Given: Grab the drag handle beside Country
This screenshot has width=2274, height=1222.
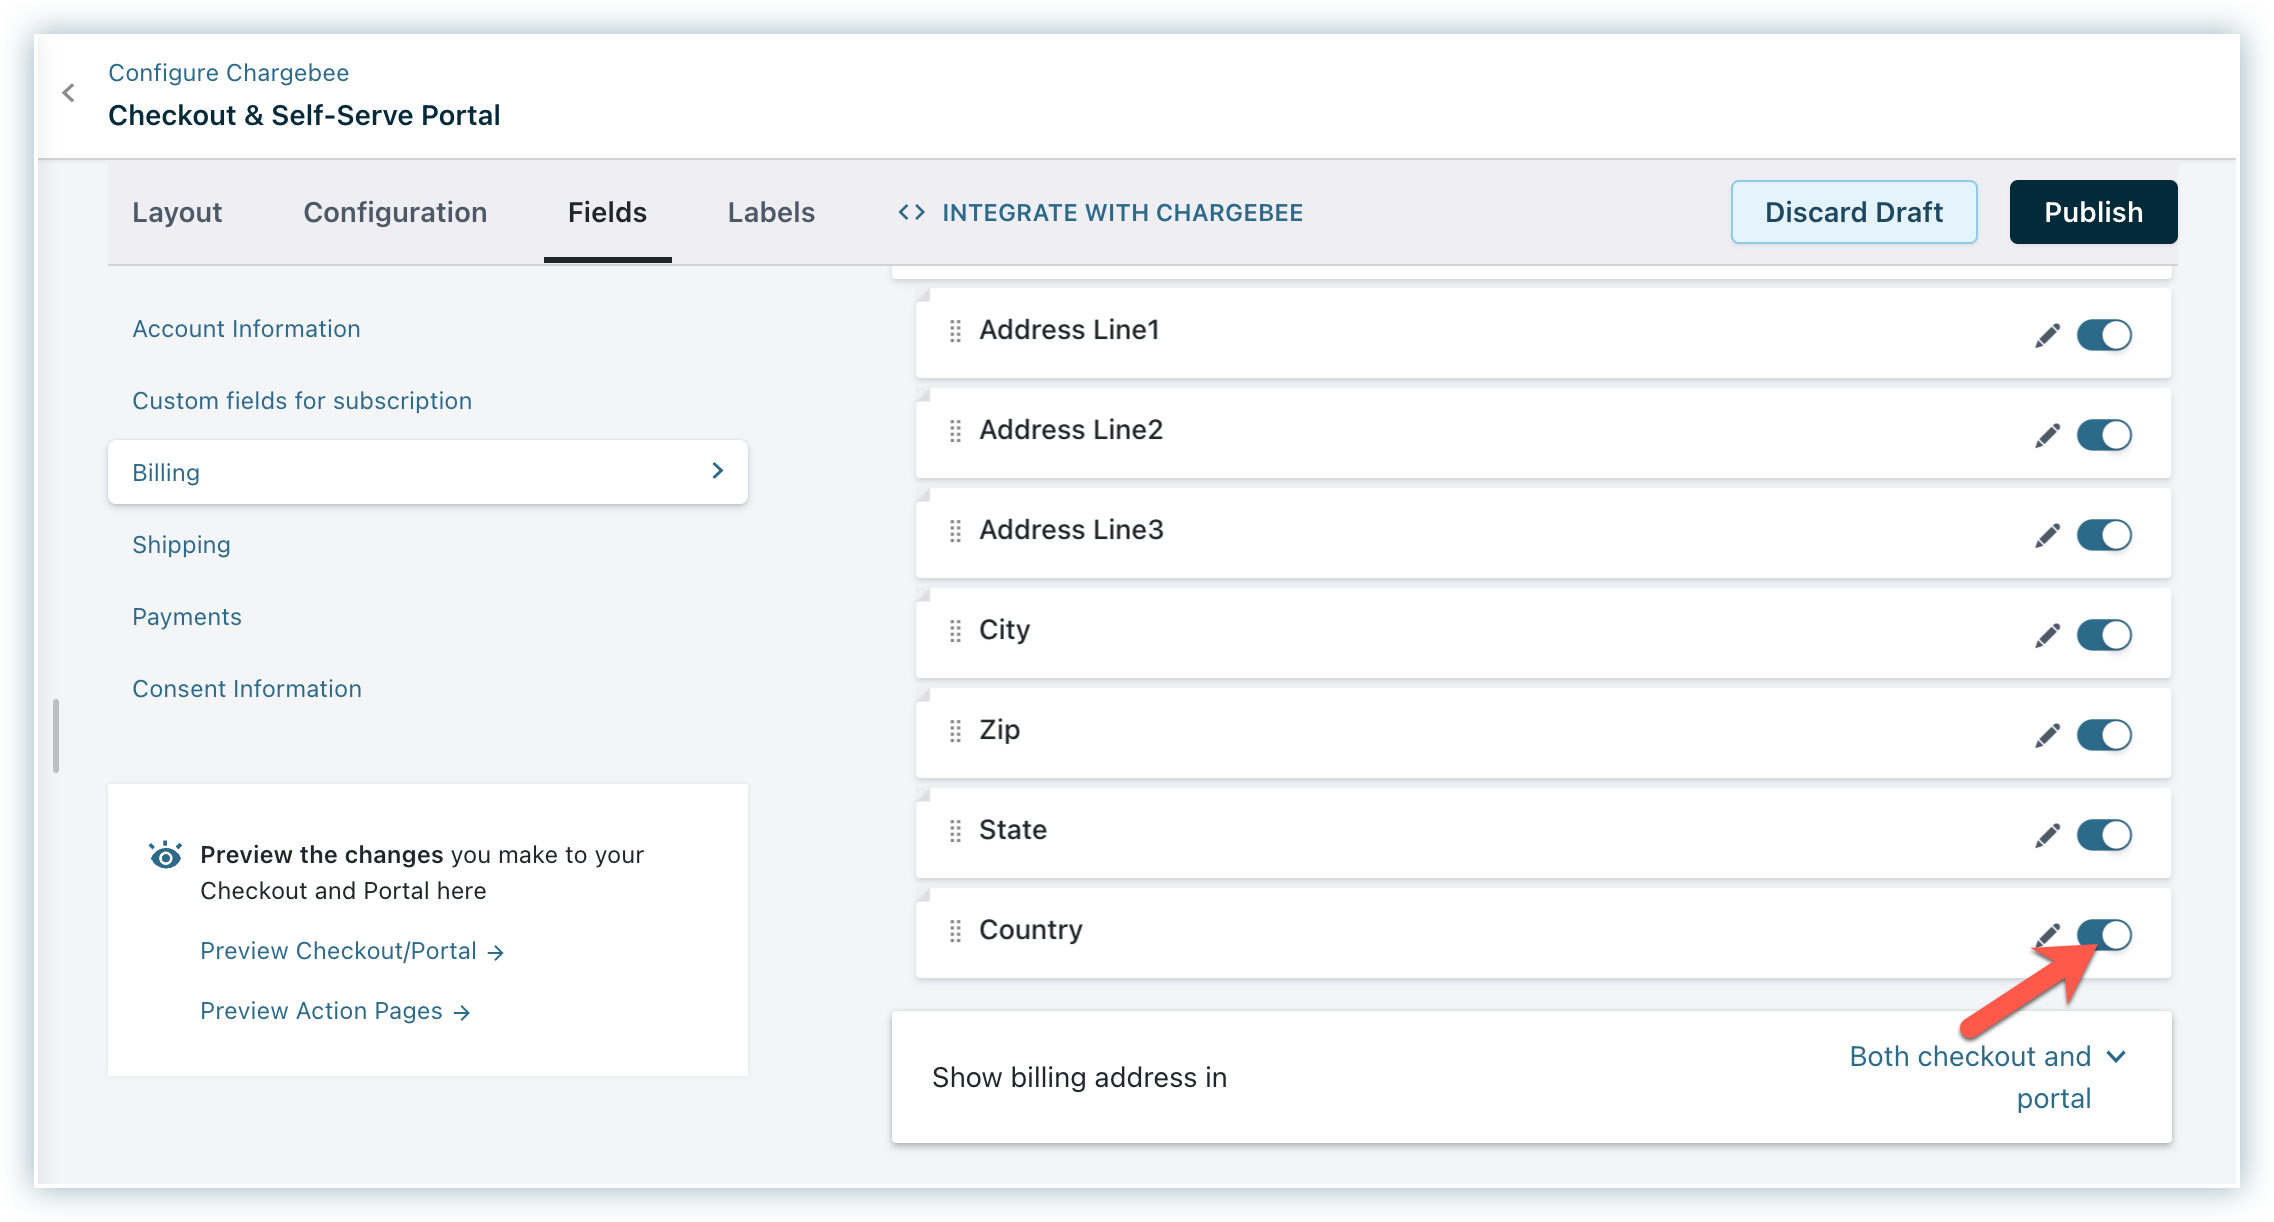Looking at the screenshot, I should point(955,931).
